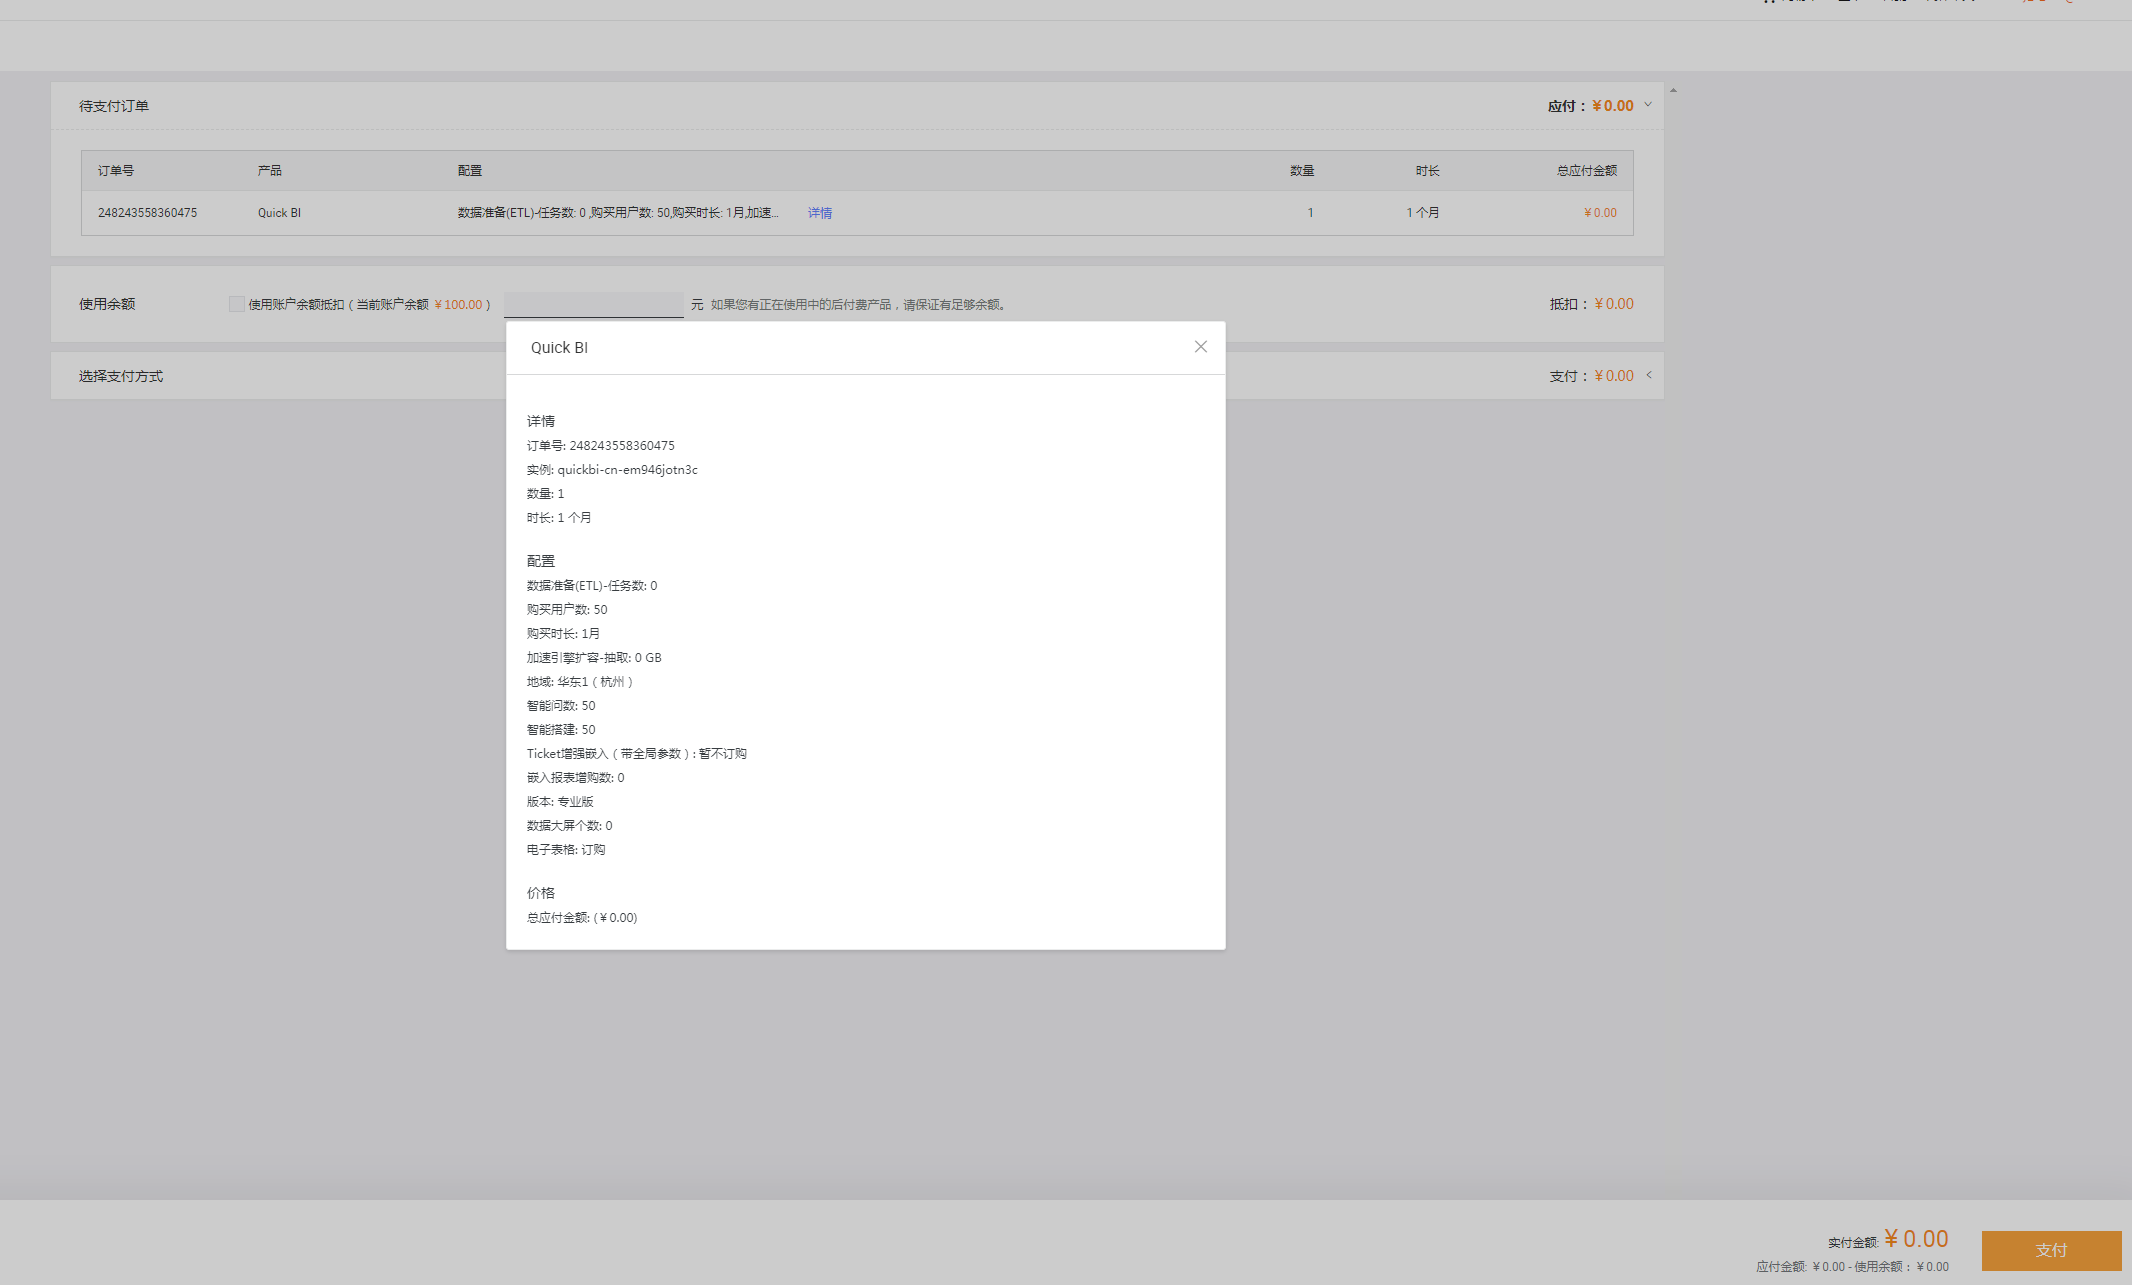
Task: Click 订单号 line in details dialog
Action: click(600, 446)
